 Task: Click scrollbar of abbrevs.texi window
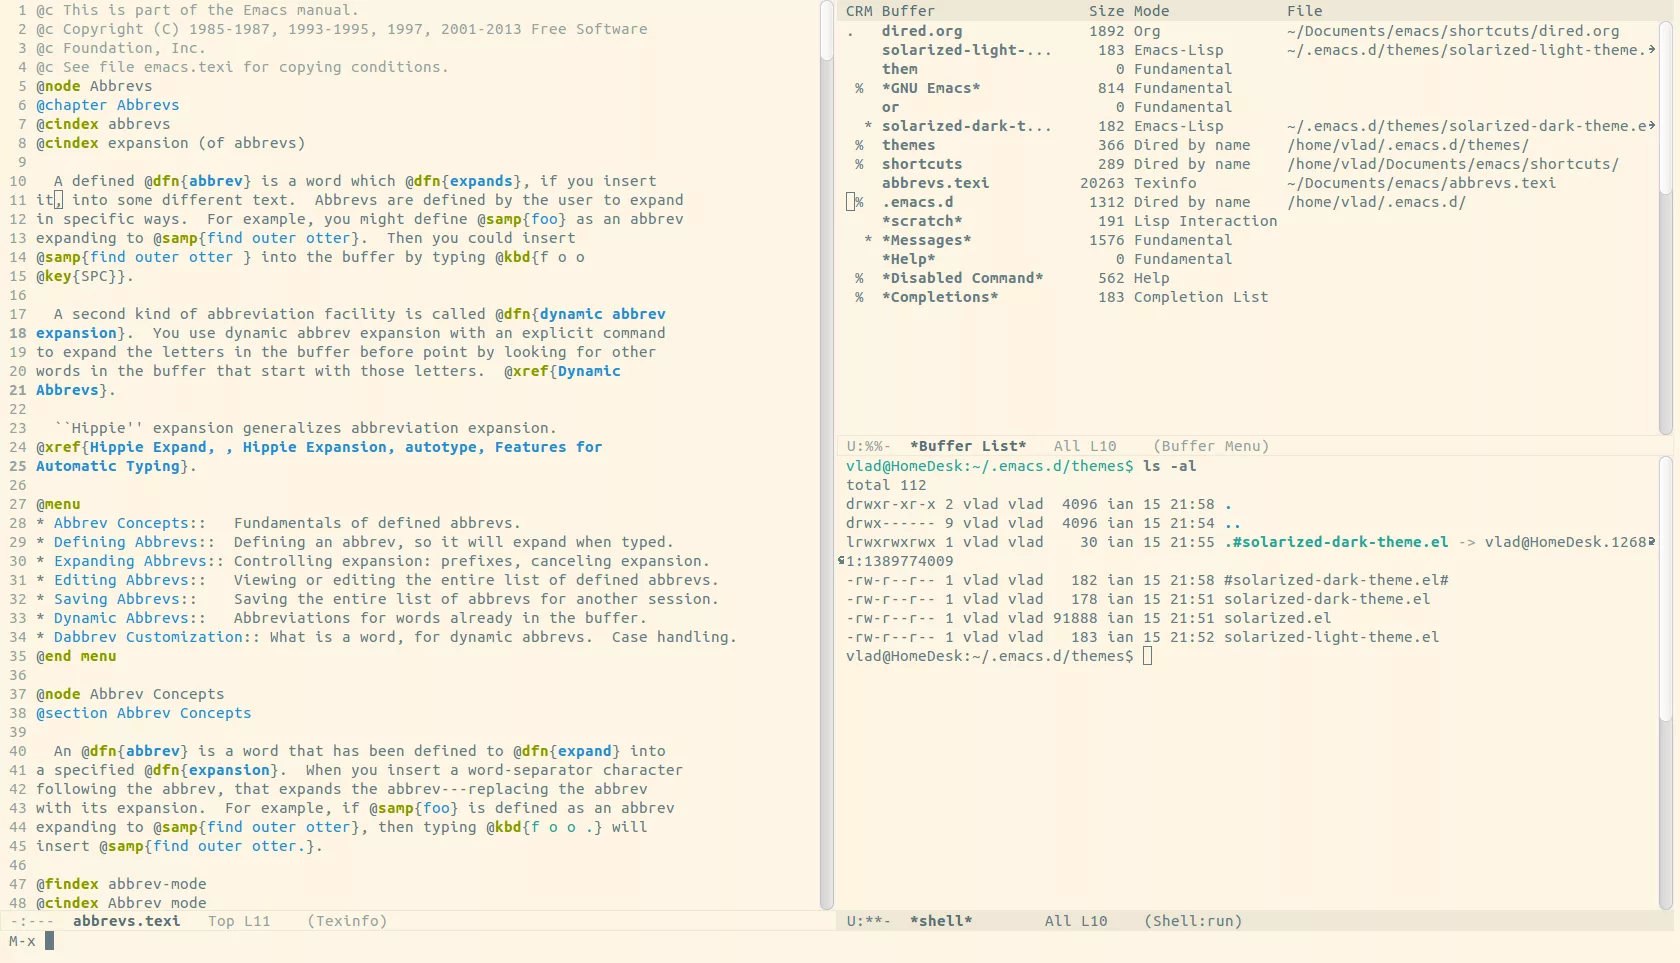pos(827,455)
